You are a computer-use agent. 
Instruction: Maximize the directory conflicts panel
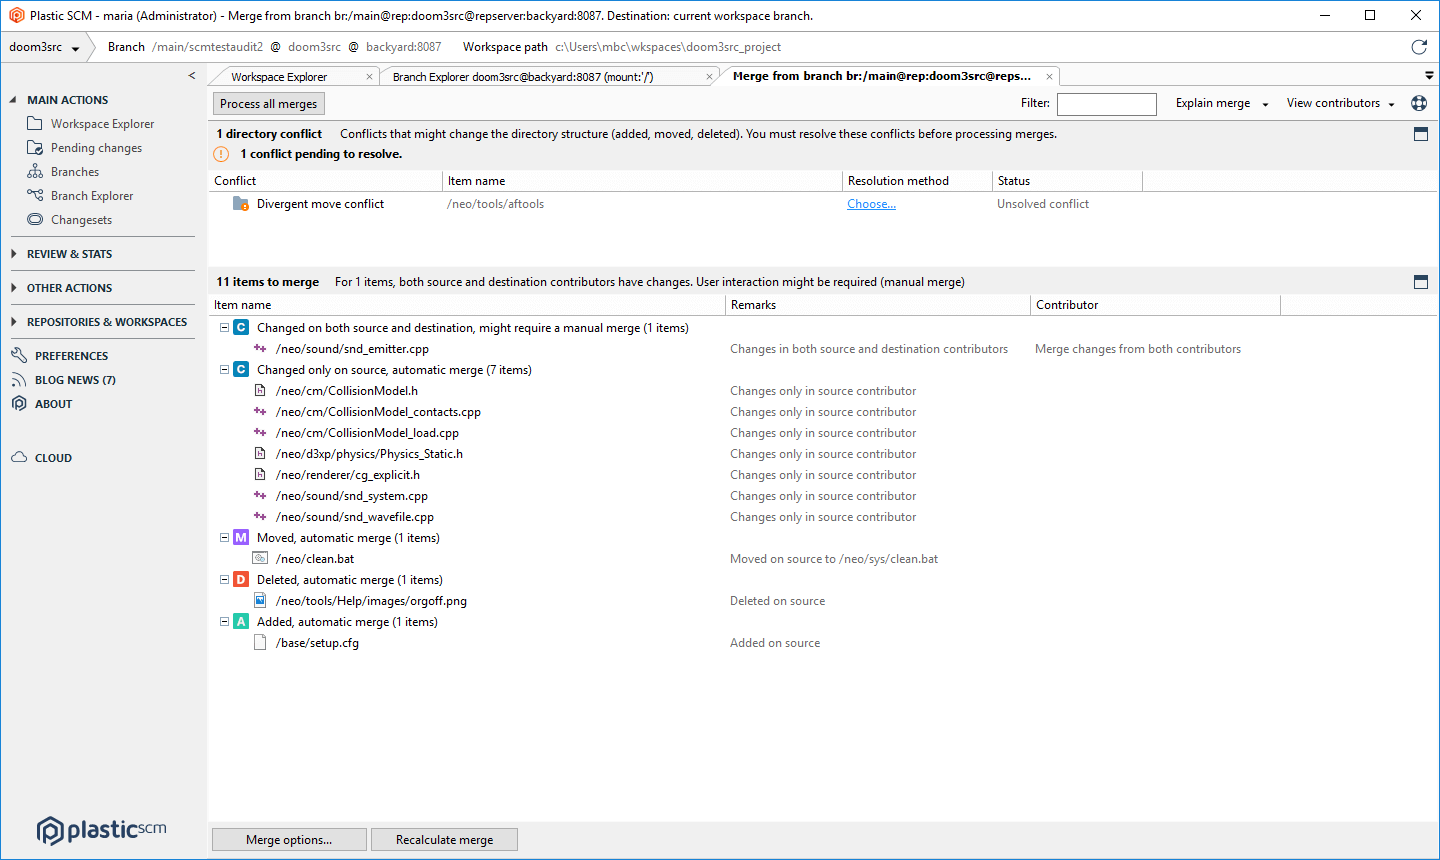(x=1421, y=132)
